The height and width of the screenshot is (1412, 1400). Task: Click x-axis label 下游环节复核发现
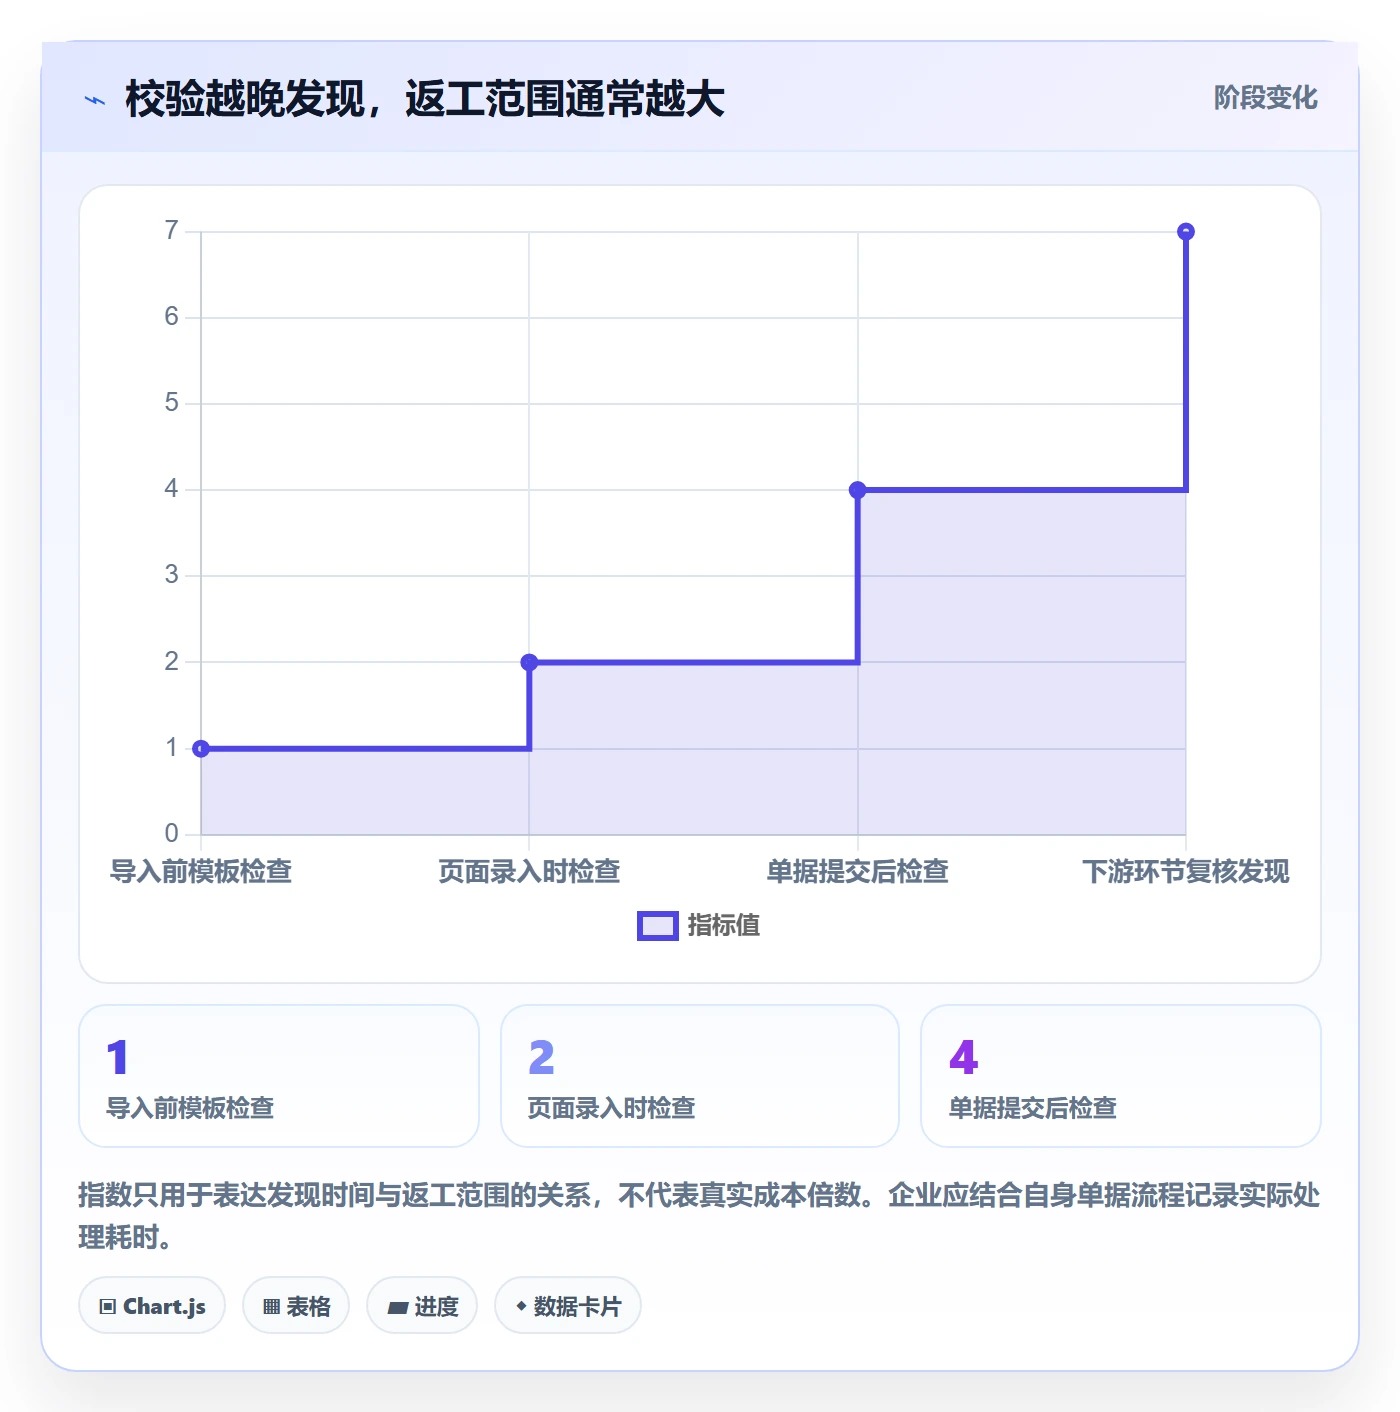click(1186, 871)
